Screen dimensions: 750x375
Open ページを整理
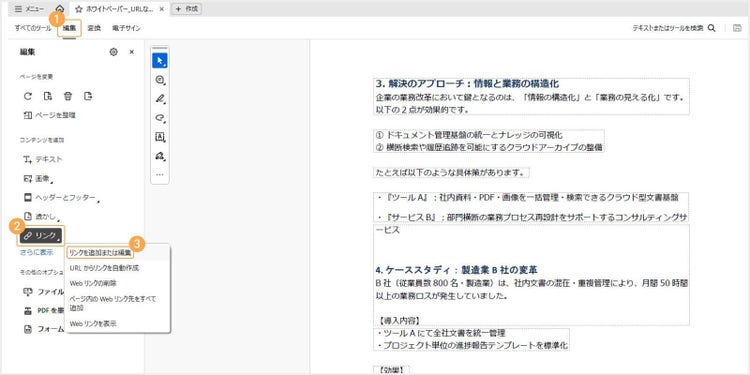(50, 115)
